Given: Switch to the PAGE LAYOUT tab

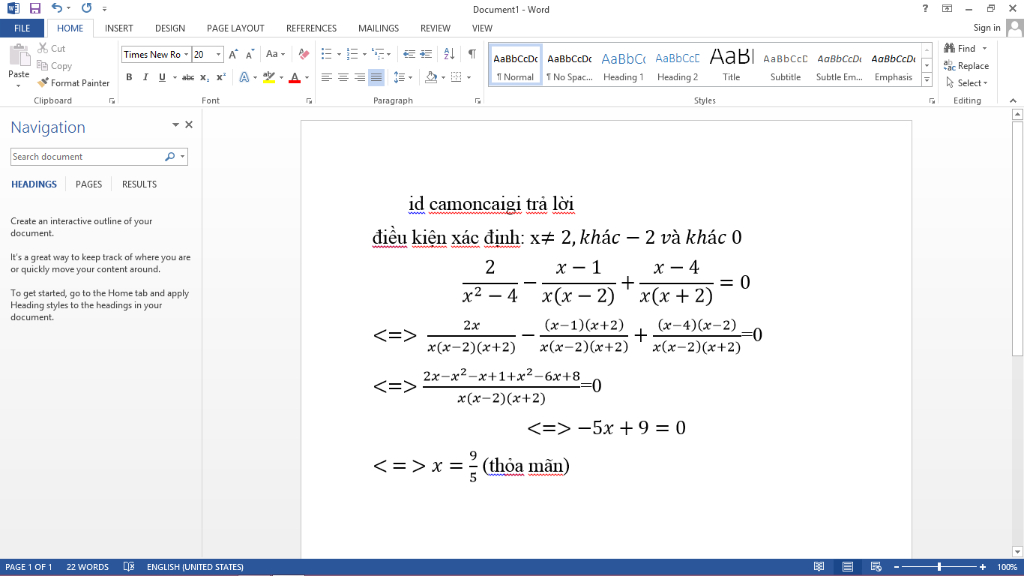Looking at the screenshot, I should pyautogui.click(x=235, y=28).
